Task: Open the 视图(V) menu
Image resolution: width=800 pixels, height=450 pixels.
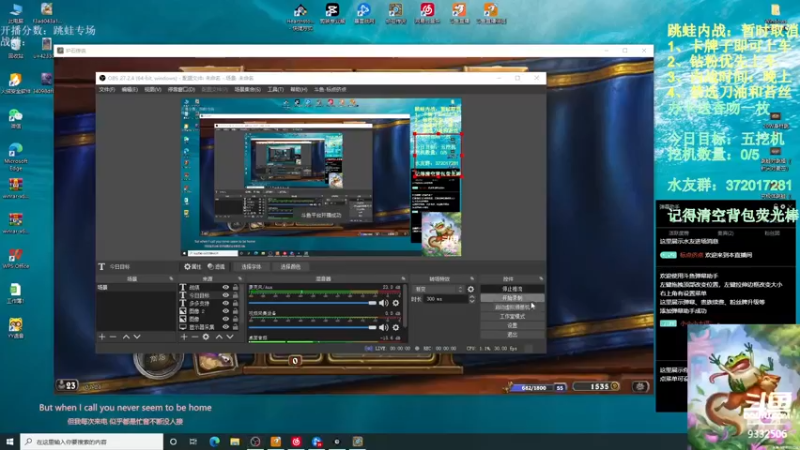Action: [x=153, y=89]
